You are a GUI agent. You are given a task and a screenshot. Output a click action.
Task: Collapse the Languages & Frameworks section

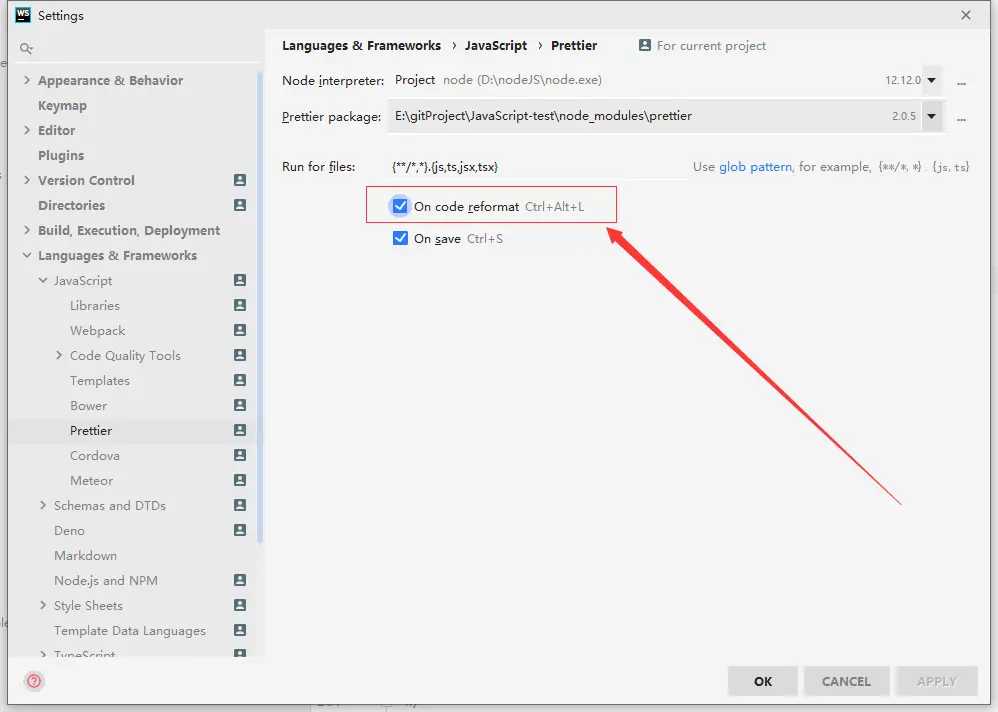tap(27, 255)
